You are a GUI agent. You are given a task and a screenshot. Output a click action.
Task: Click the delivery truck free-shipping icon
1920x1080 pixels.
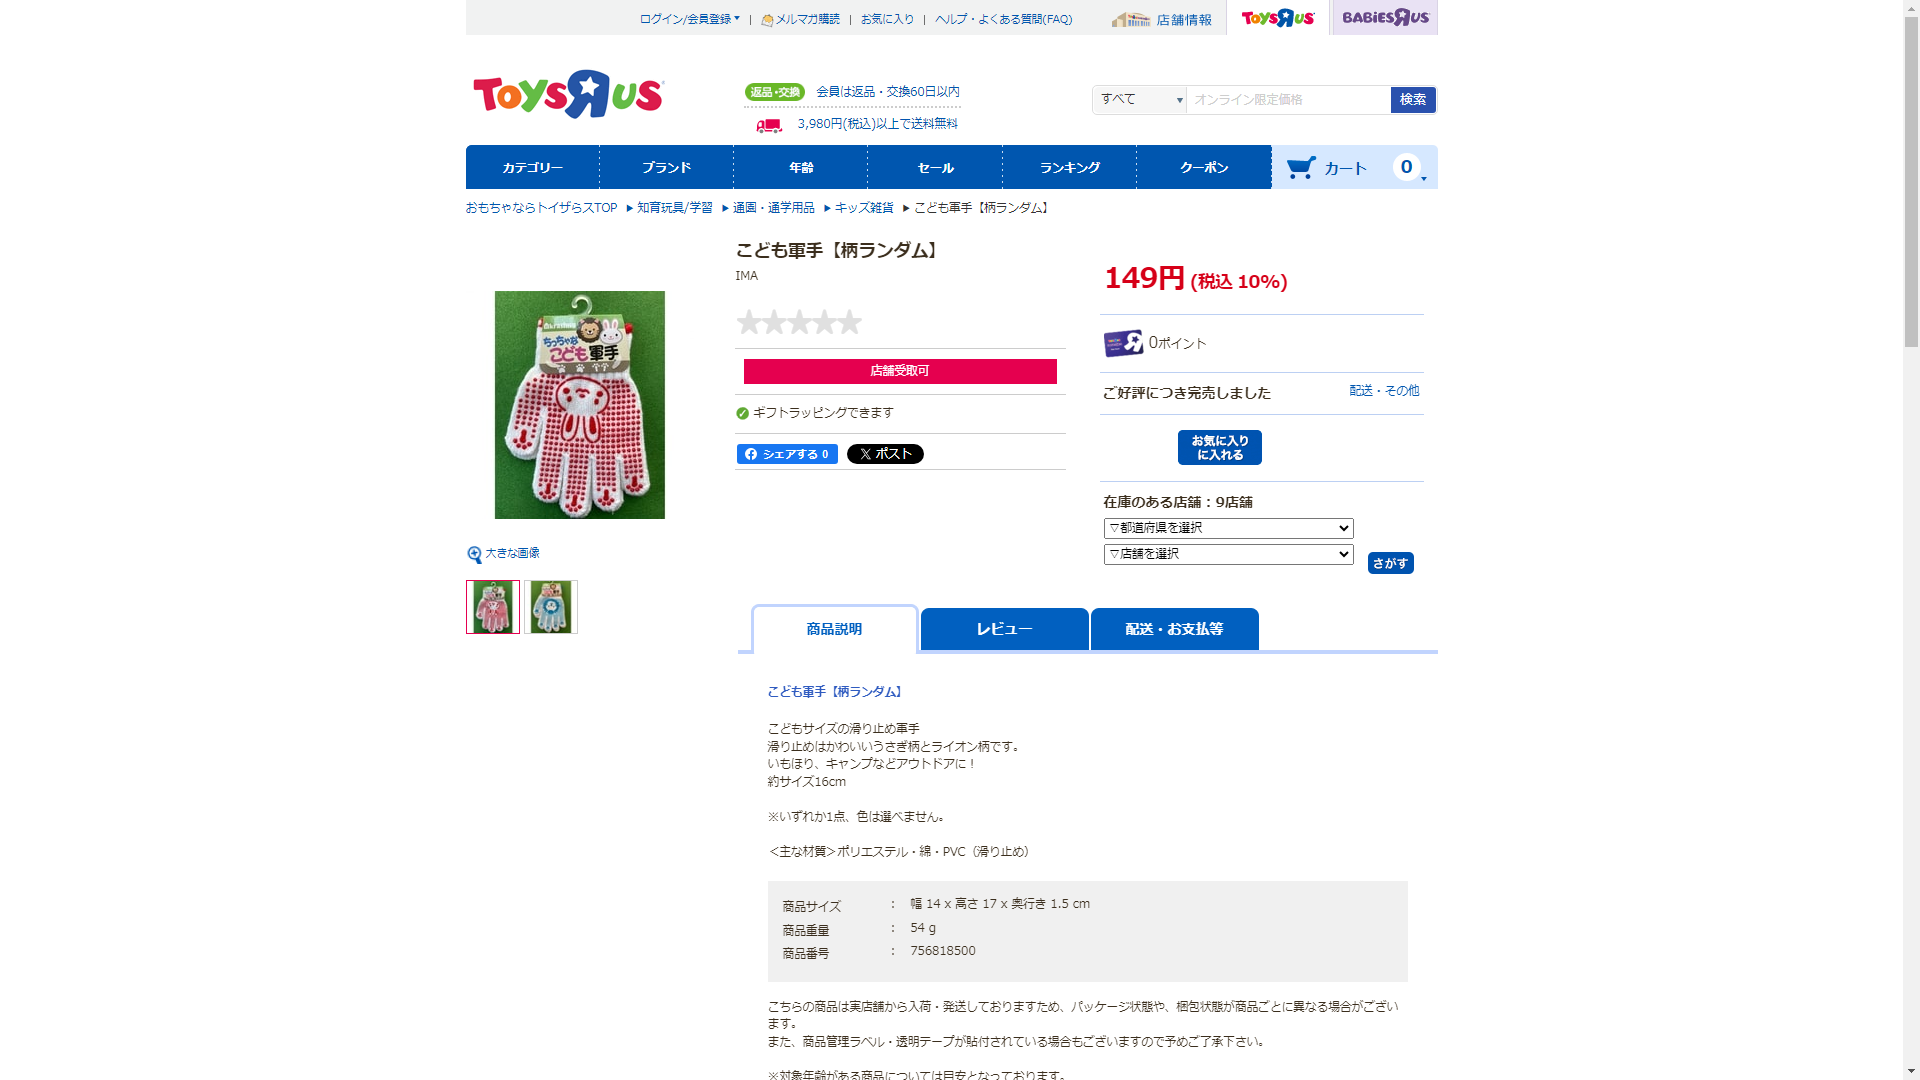[769, 125]
